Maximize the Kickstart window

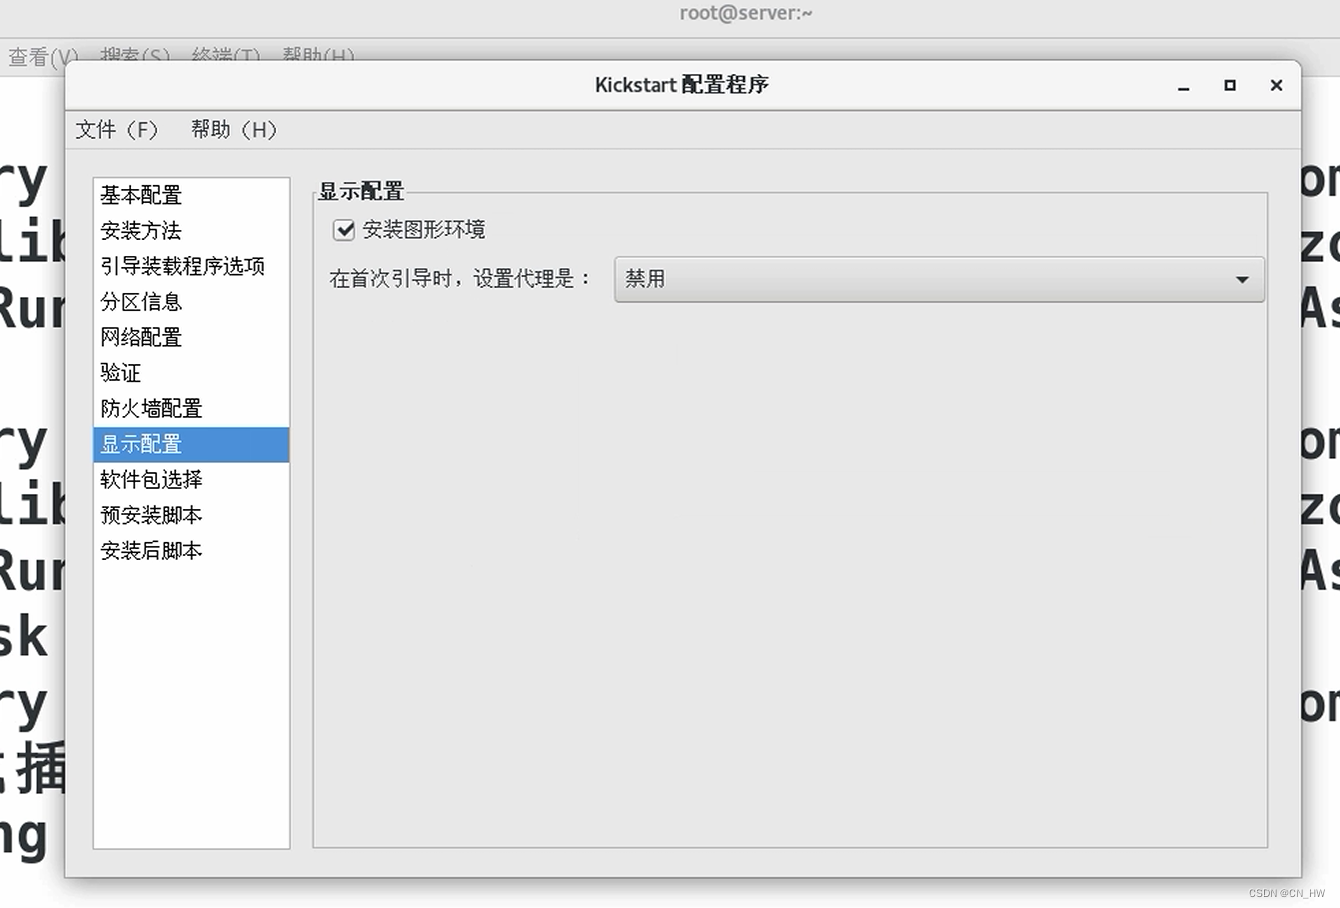(1230, 86)
